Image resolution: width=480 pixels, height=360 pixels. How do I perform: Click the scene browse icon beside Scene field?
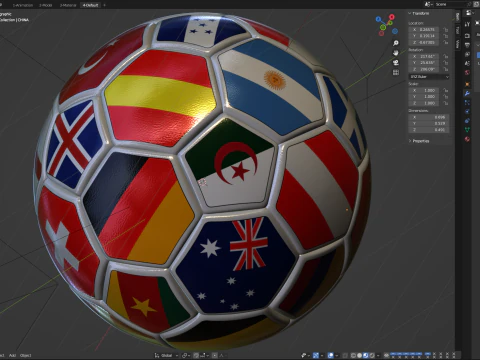click(x=429, y=4)
